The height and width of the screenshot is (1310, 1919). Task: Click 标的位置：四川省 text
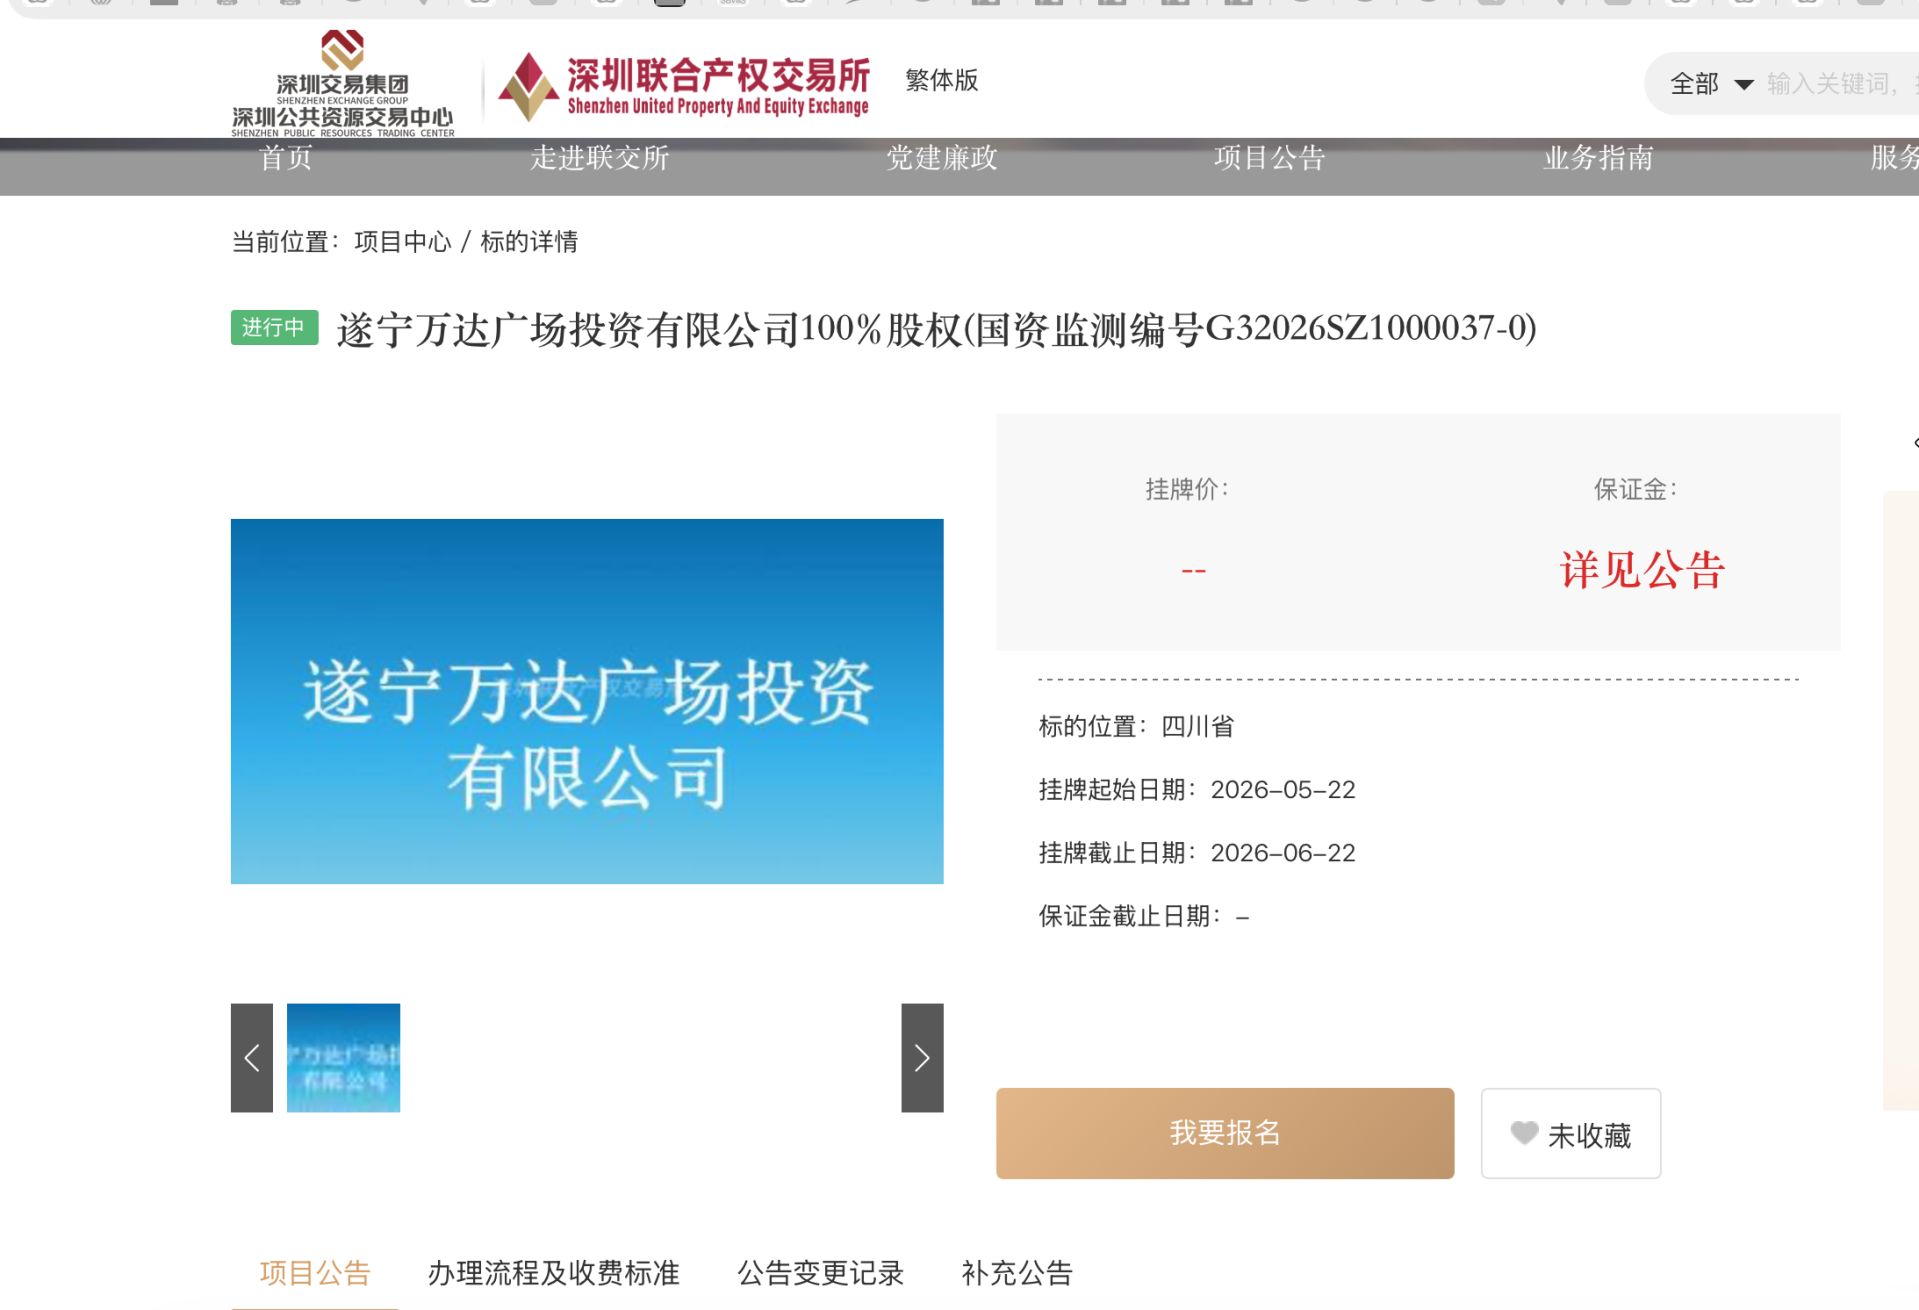point(1136,726)
